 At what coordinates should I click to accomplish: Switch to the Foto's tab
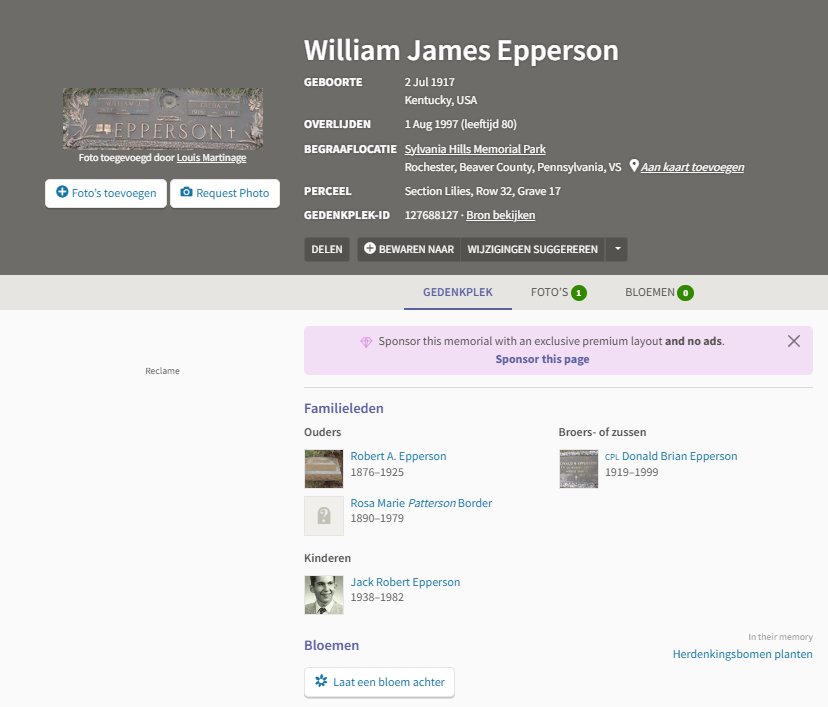558,292
